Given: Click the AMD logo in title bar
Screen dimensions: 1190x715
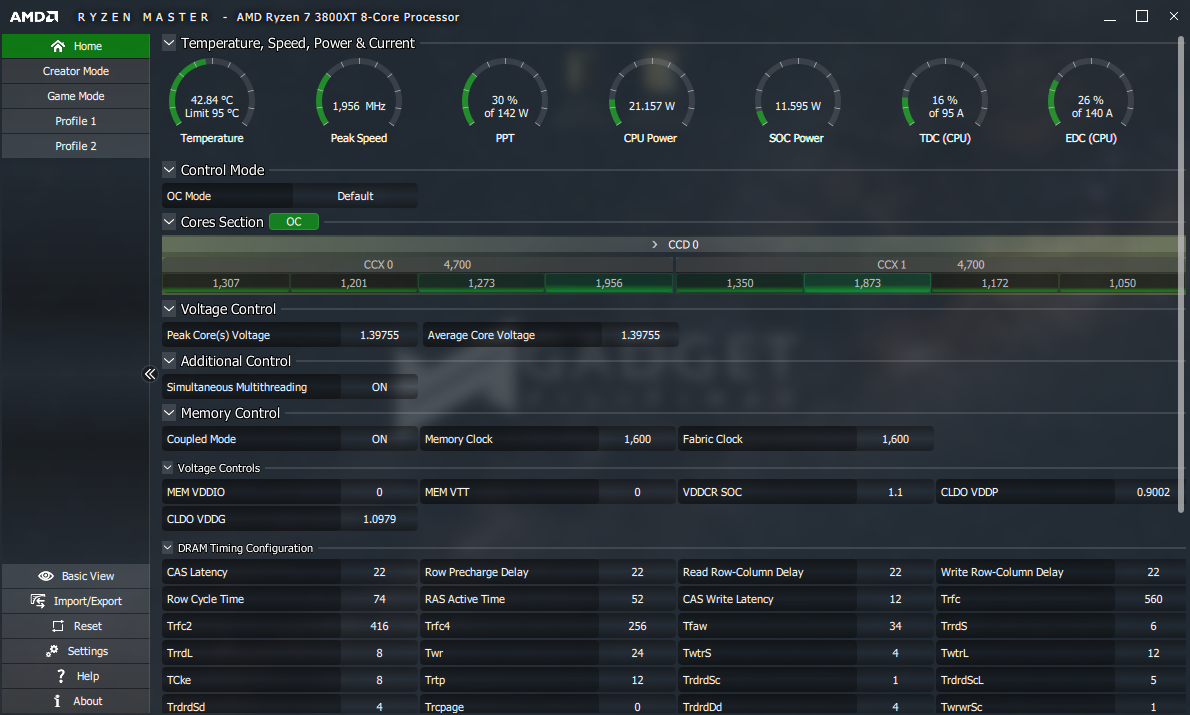Looking at the screenshot, I should (x=34, y=17).
